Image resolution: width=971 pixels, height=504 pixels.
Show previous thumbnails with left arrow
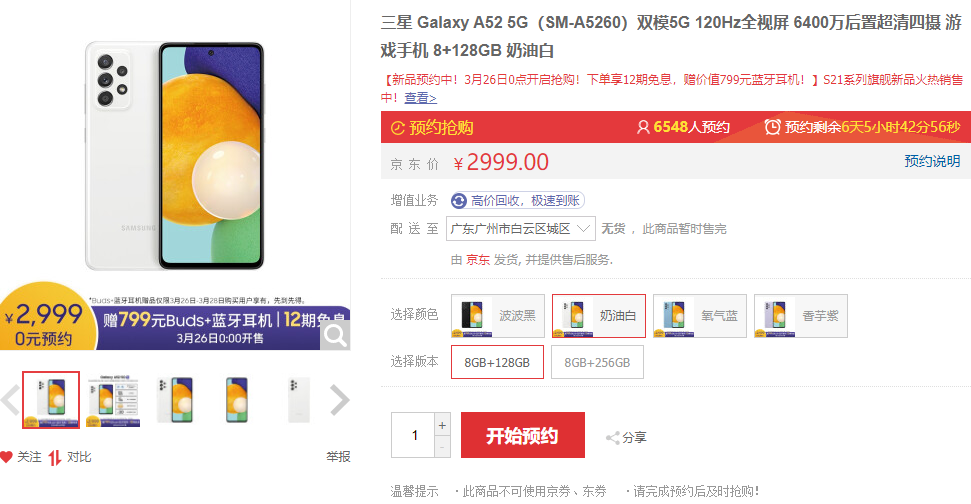tap(10, 400)
